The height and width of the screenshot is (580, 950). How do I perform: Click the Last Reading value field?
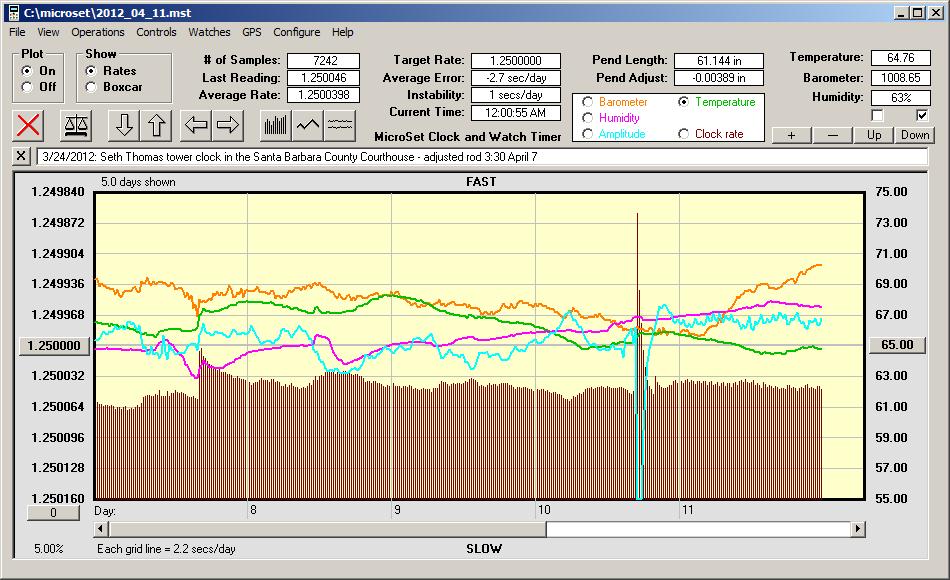tap(324, 78)
